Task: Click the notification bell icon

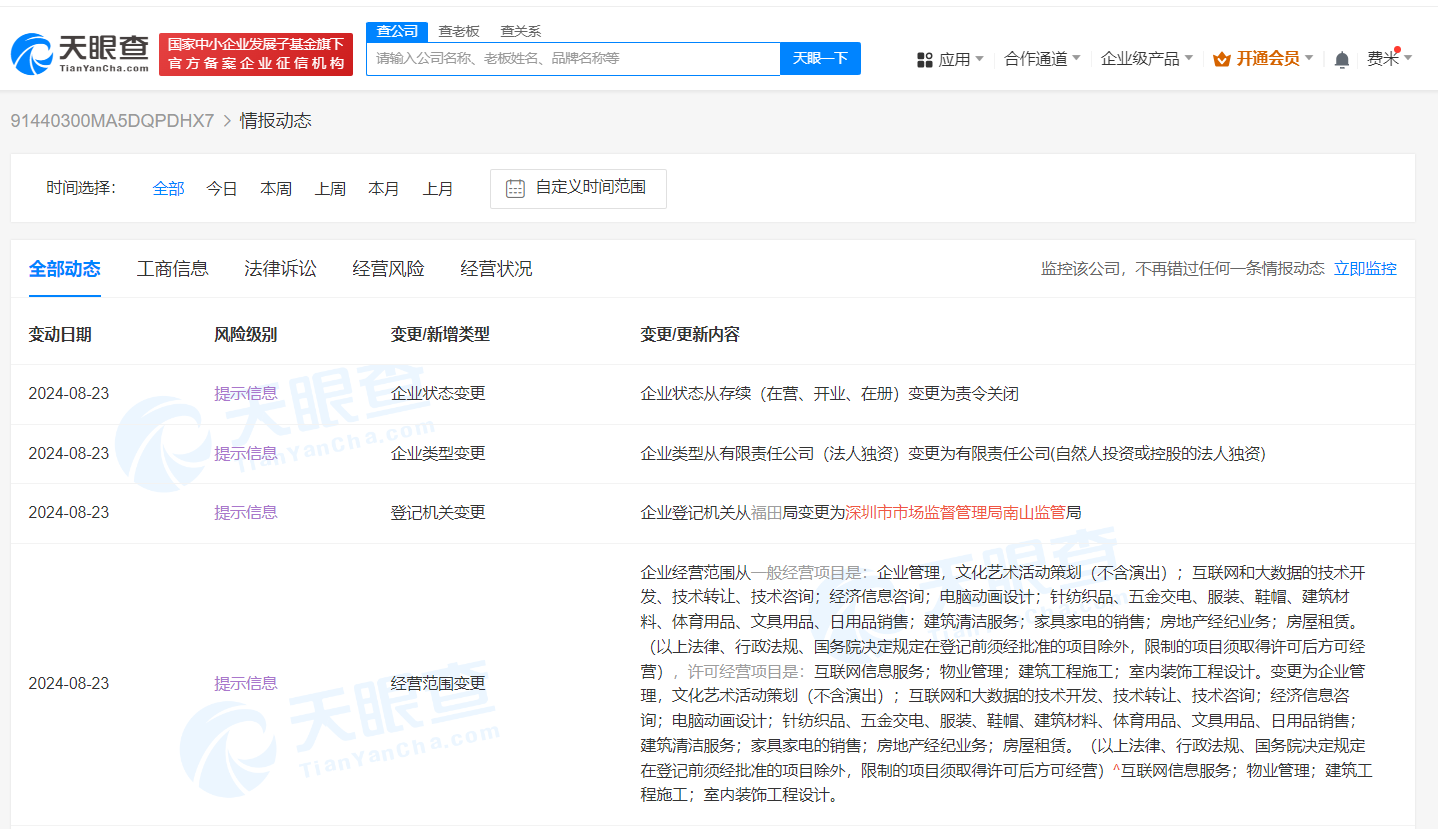Action: pyautogui.click(x=1341, y=58)
